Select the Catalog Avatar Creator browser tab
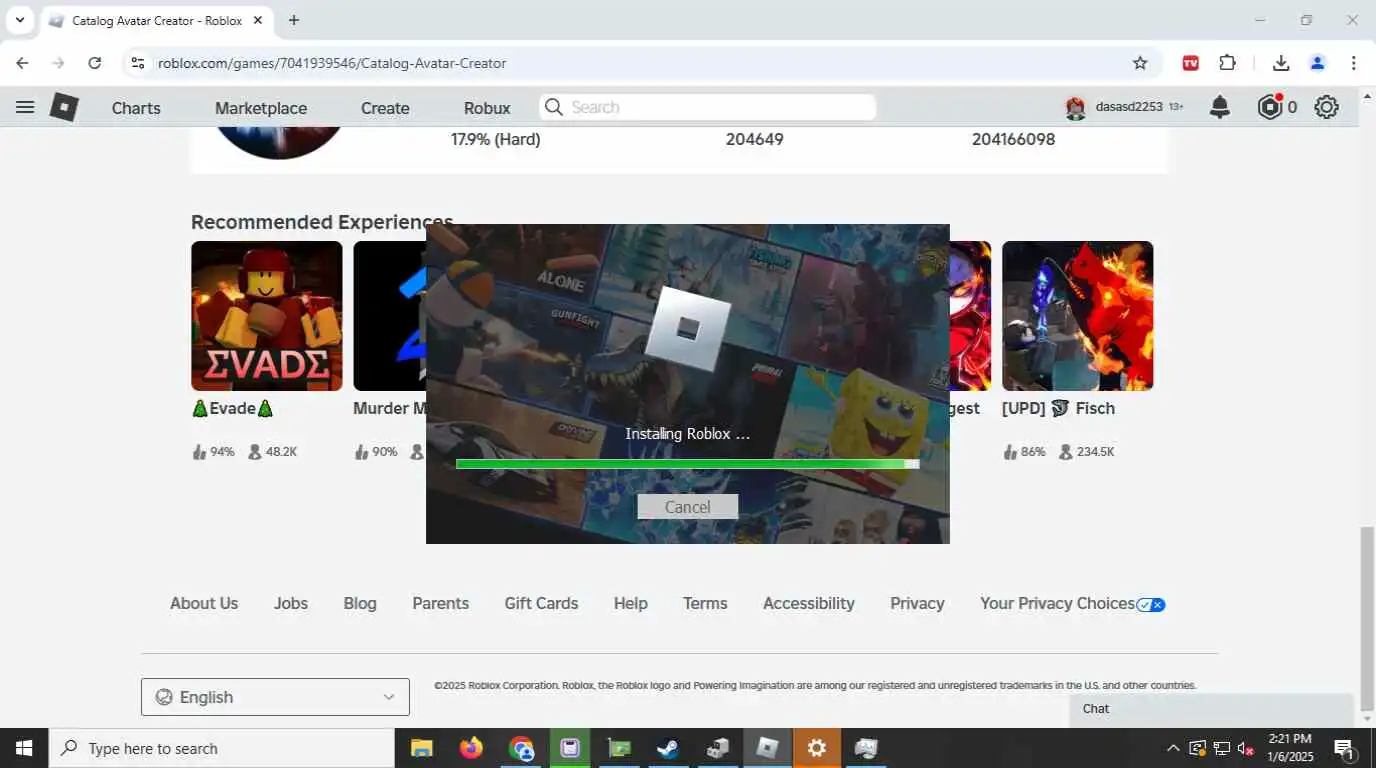Screen dimensions: 1376x768 tap(155, 21)
